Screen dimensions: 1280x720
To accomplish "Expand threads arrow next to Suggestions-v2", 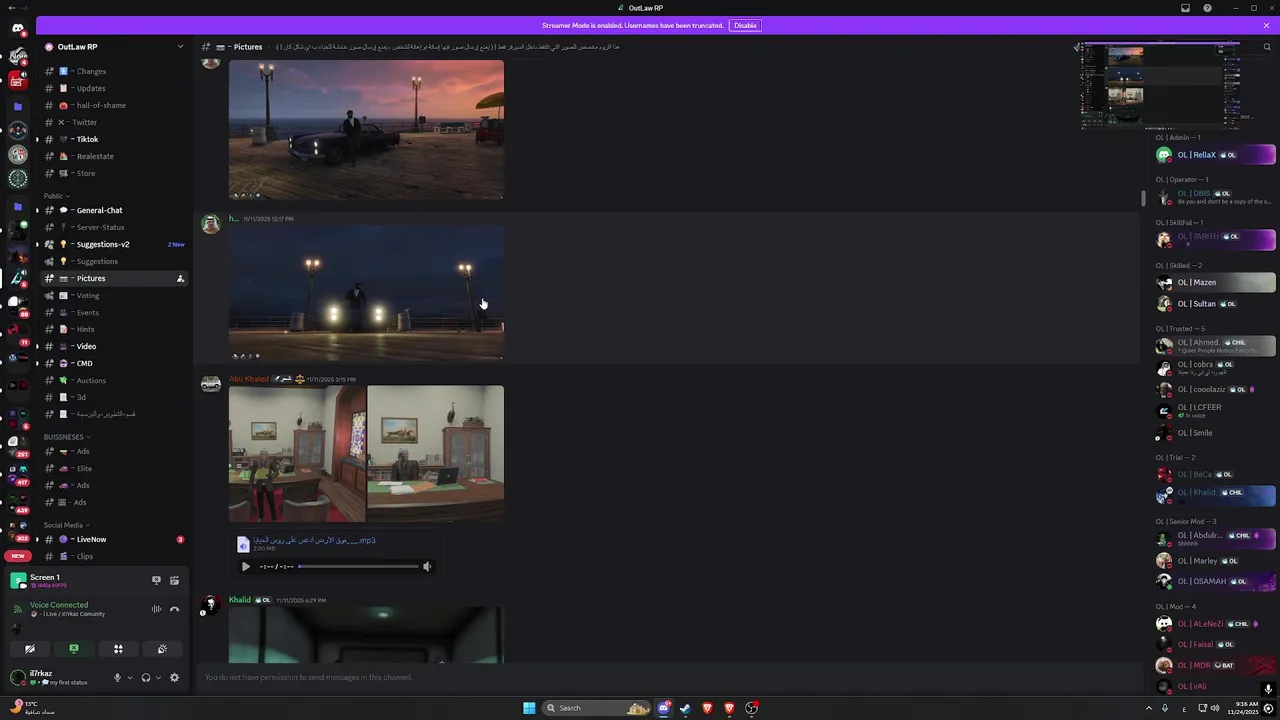I will coord(37,244).
